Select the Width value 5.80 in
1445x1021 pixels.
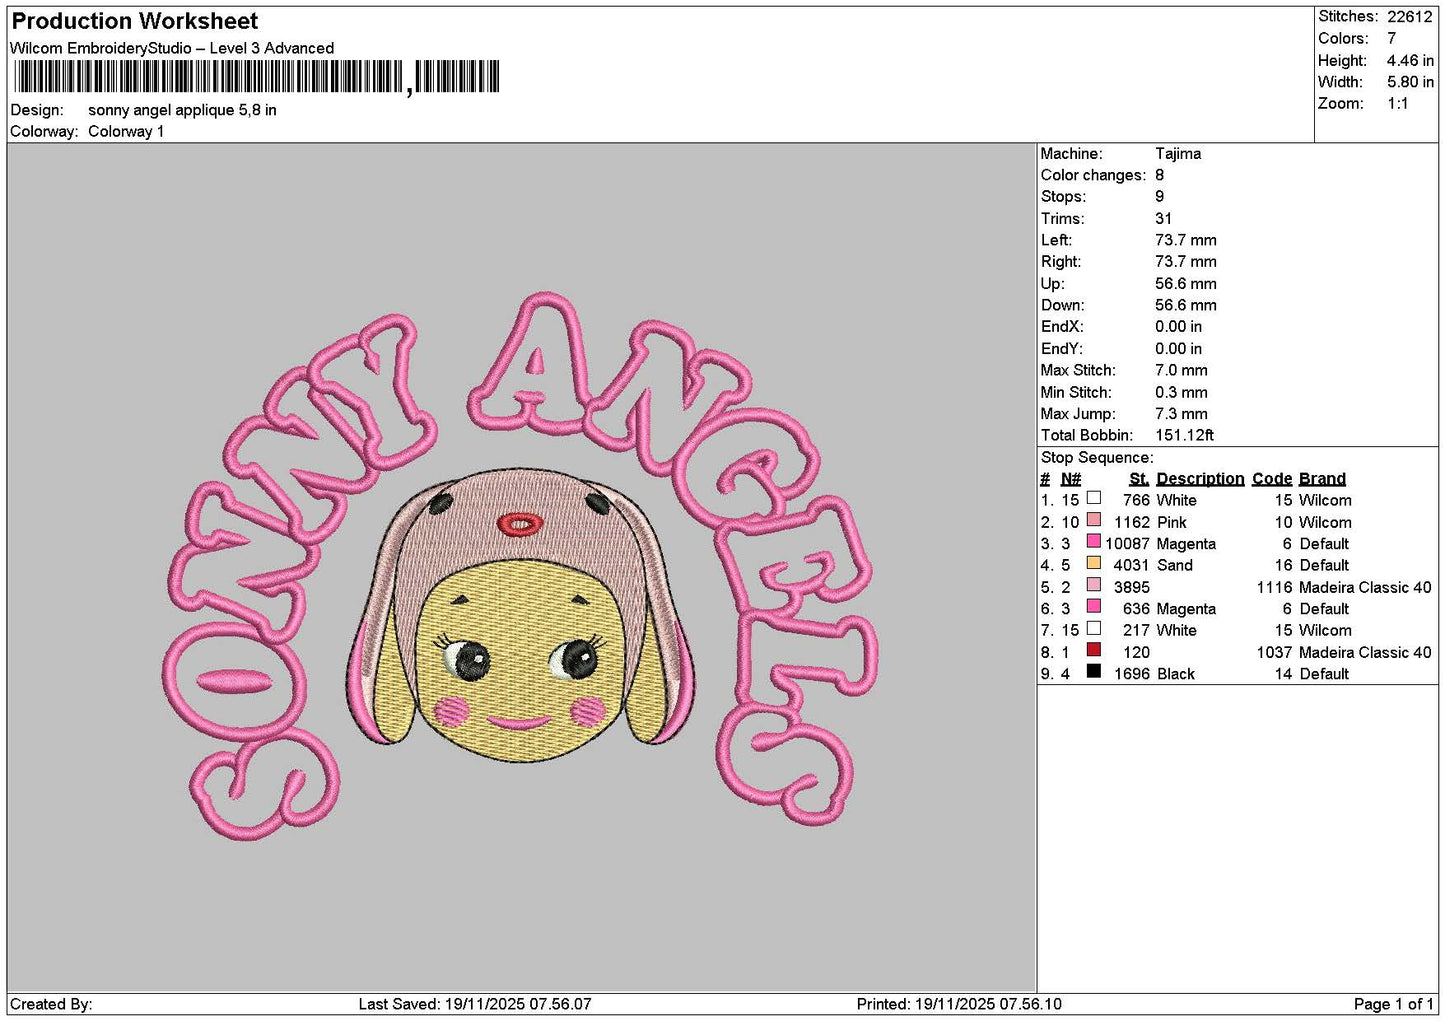coord(1410,82)
